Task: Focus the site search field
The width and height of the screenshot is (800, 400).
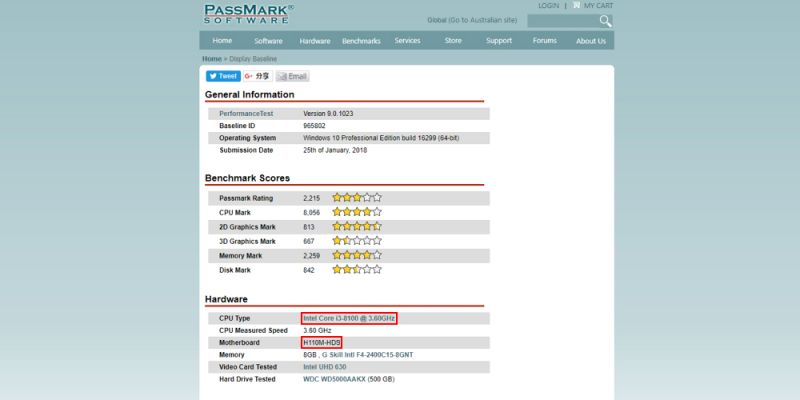Action: [x=563, y=21]
